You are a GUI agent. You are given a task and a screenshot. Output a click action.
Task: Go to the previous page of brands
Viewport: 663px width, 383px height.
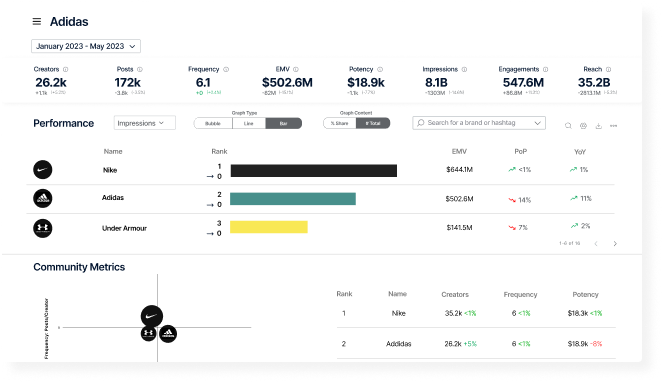[596, 243]
